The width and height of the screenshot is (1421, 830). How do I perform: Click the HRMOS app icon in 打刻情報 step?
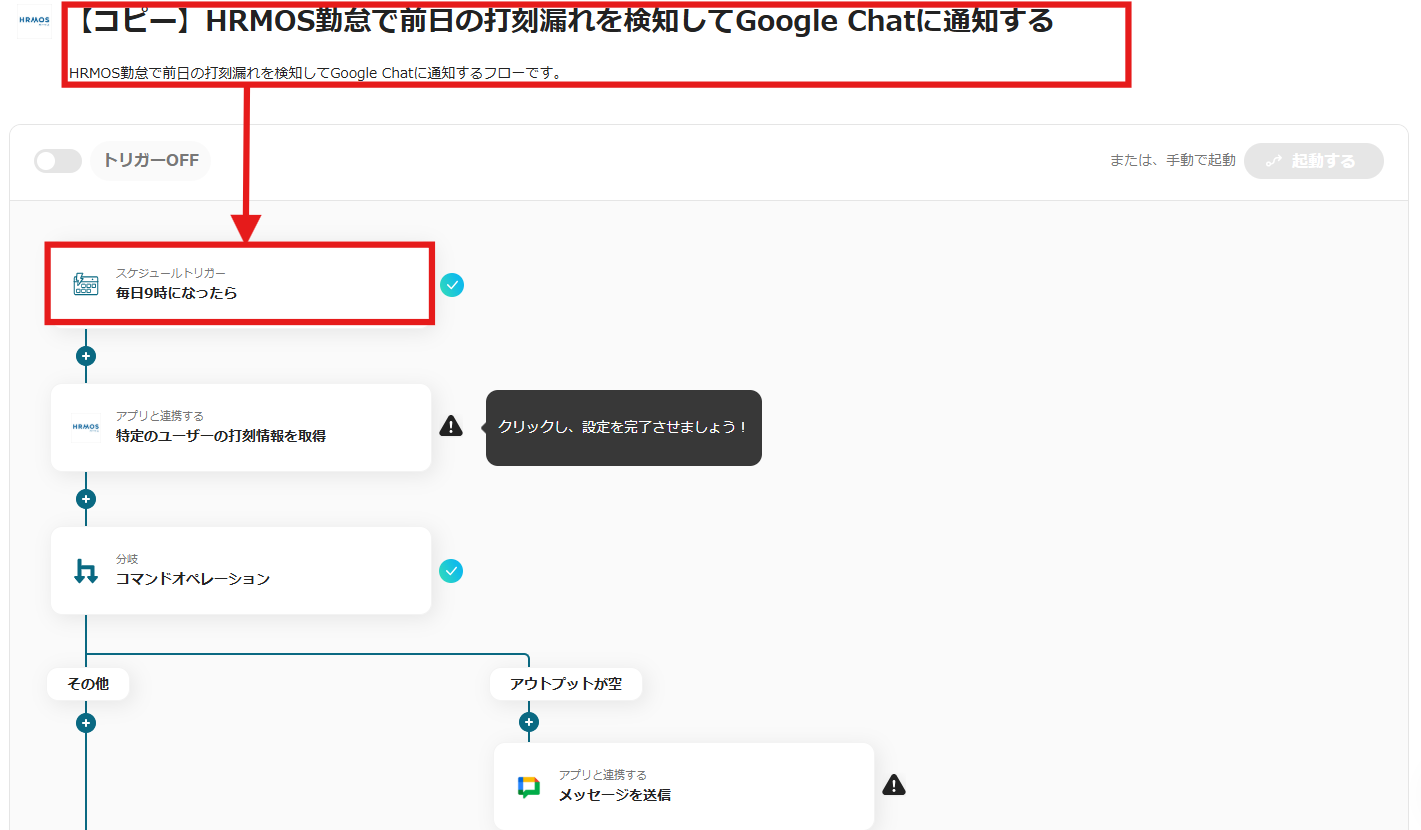[x=86, y=427]
